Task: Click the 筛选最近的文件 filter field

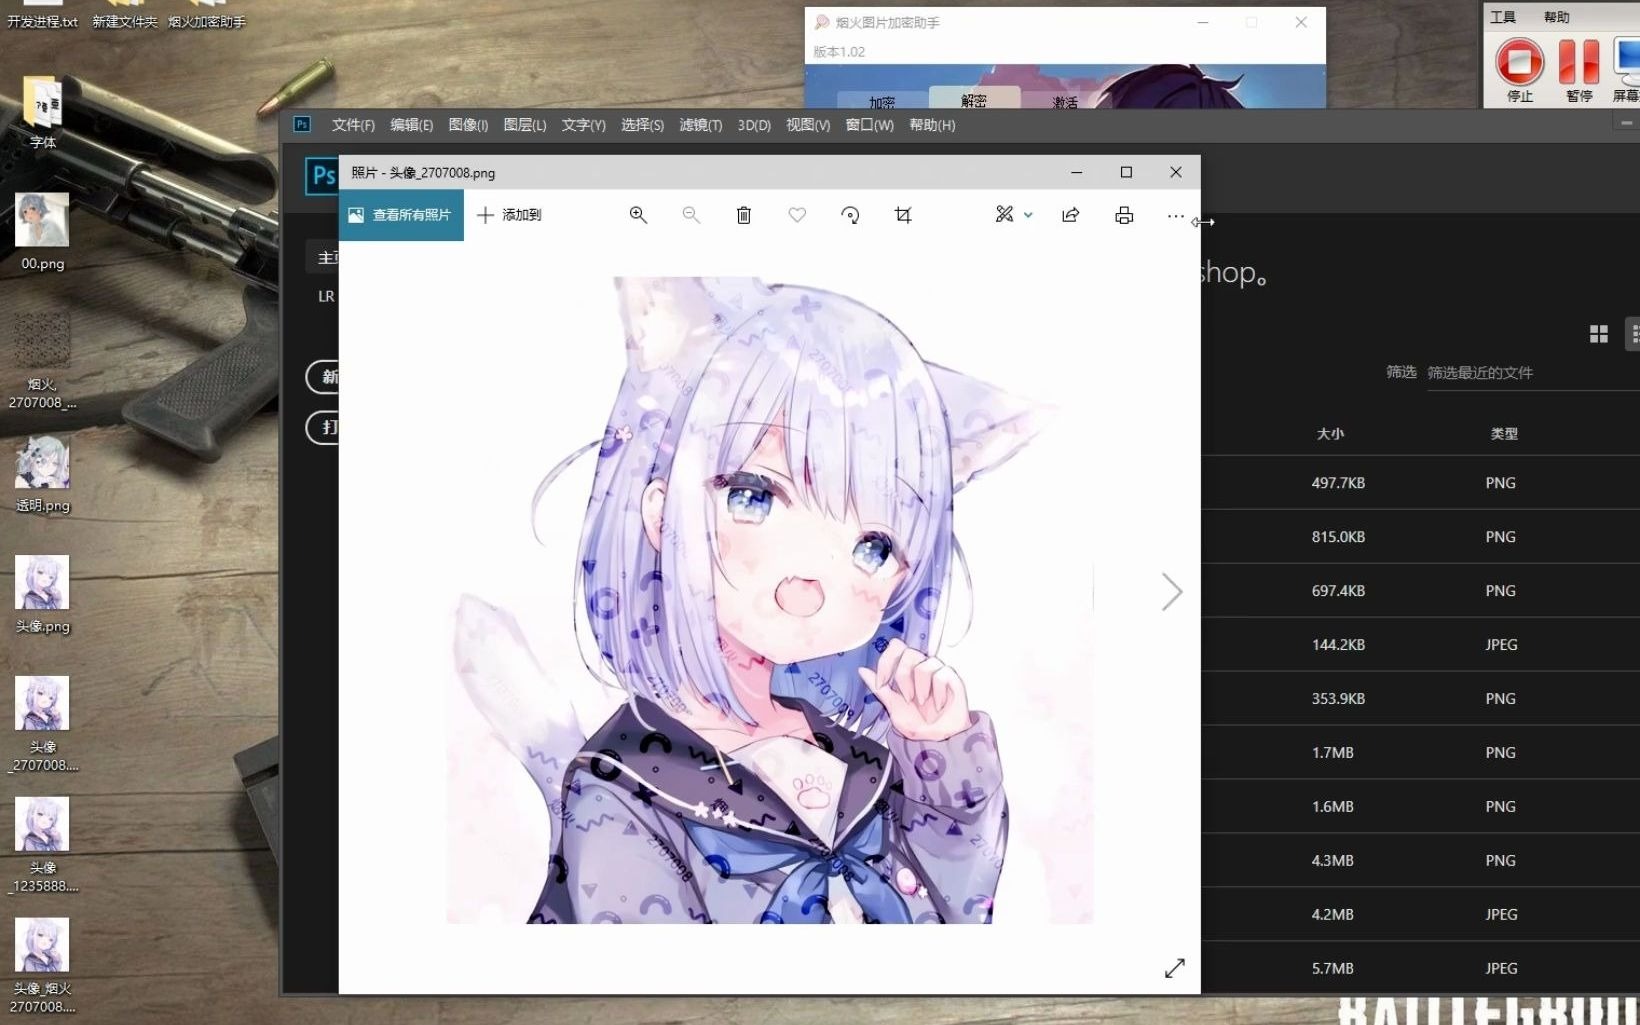Action: click(1532, 373)
